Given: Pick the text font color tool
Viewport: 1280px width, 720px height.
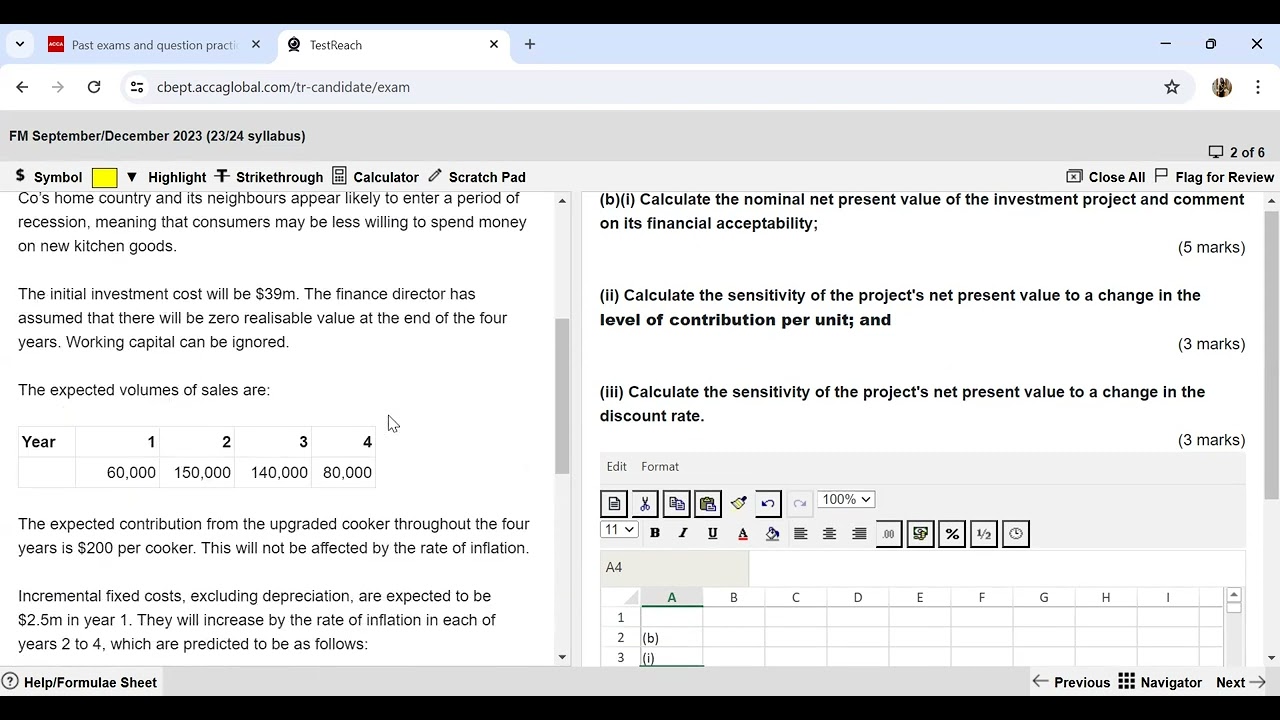Looking at the screenshot, I should coord(743,534).
